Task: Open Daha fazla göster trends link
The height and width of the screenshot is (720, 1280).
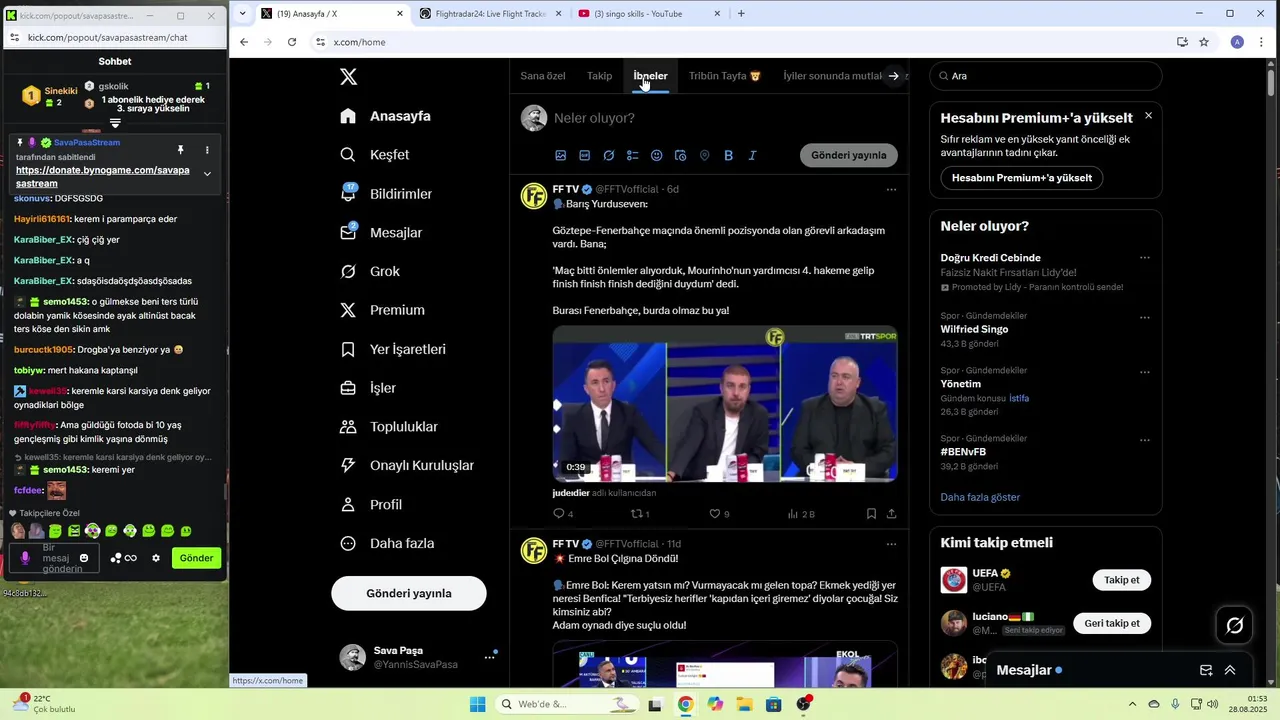Action: pos(980,497)
